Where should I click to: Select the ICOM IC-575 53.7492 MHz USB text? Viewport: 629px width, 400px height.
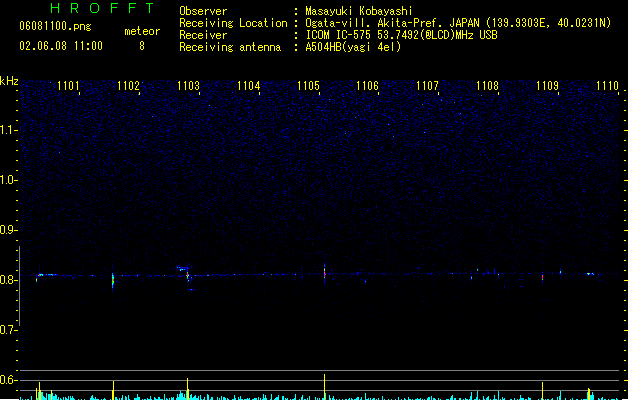[401, 35]
